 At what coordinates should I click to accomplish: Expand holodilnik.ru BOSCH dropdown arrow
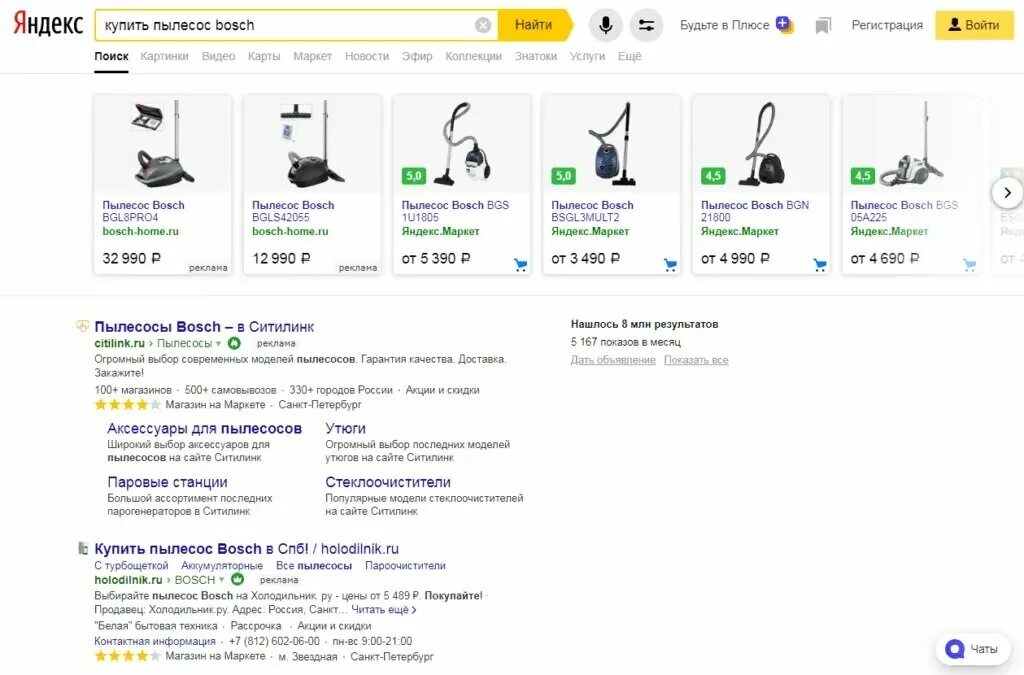222,580
